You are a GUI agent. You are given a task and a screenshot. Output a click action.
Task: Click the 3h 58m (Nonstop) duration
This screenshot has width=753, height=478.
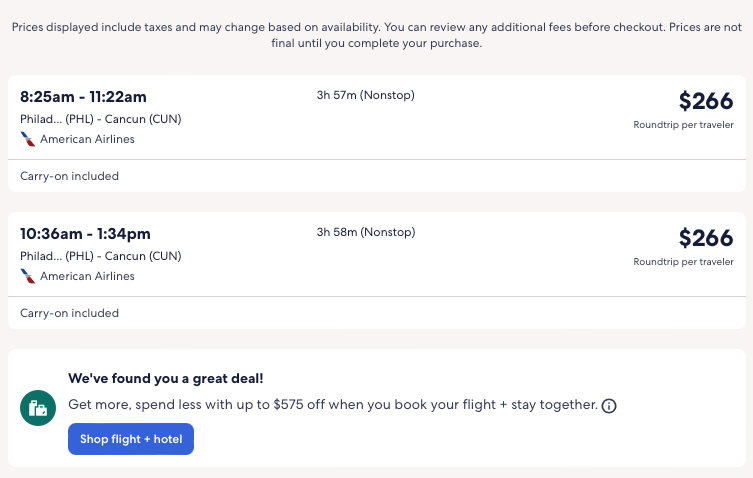365,232
